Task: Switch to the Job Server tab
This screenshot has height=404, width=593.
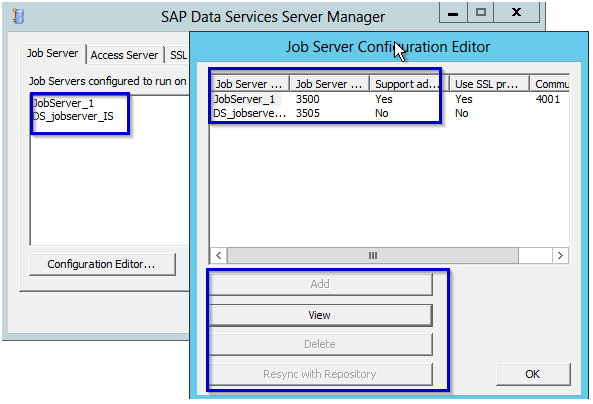Action: [53, 53]
